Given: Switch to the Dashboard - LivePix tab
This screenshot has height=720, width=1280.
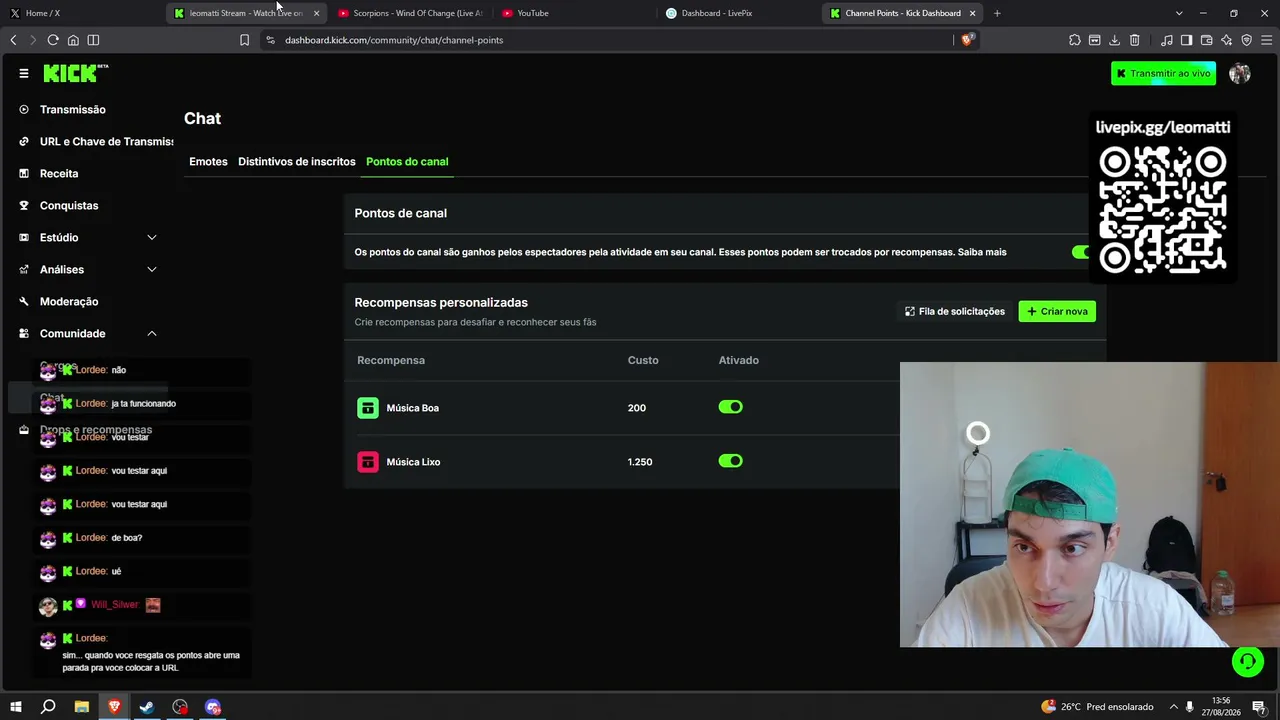Looking at the screenshot, I should tap(739, 13).
